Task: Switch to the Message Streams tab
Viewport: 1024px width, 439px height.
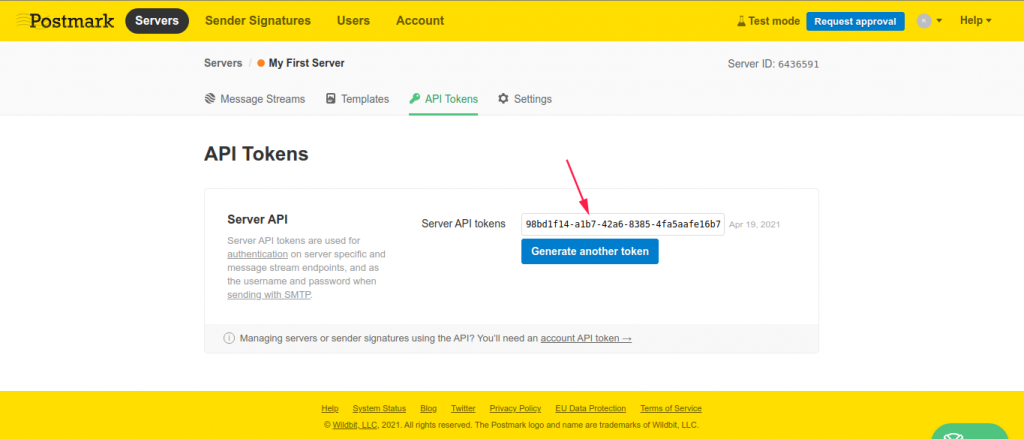Action: [x=255, y=99]
